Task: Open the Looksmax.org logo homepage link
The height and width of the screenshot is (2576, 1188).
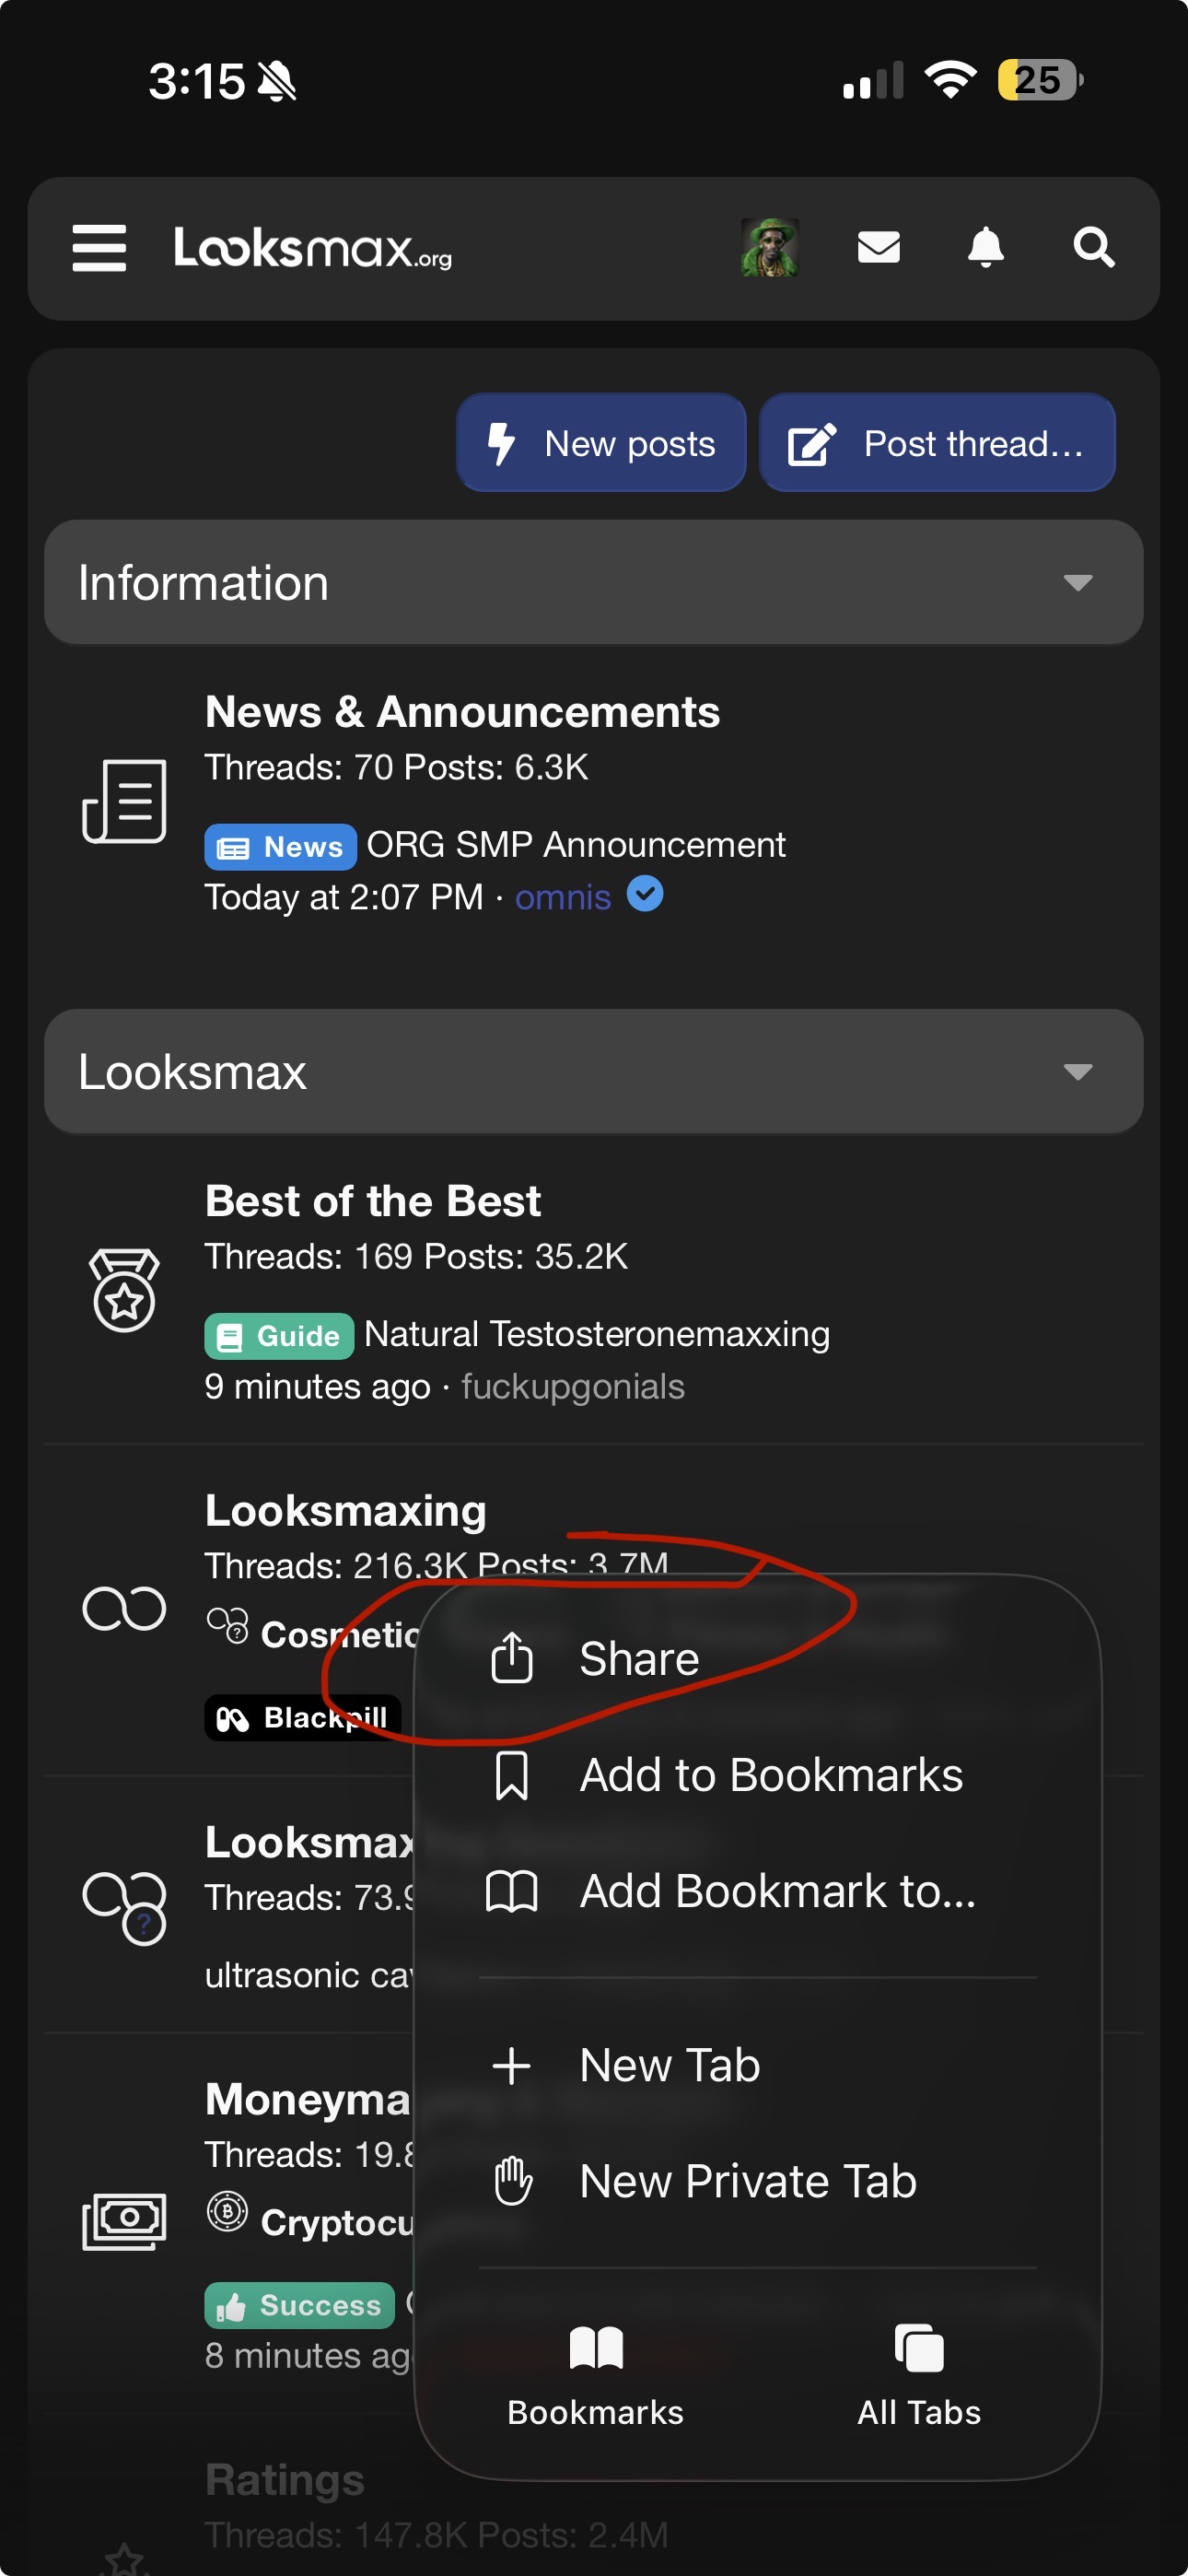Action: pos(312,248)
